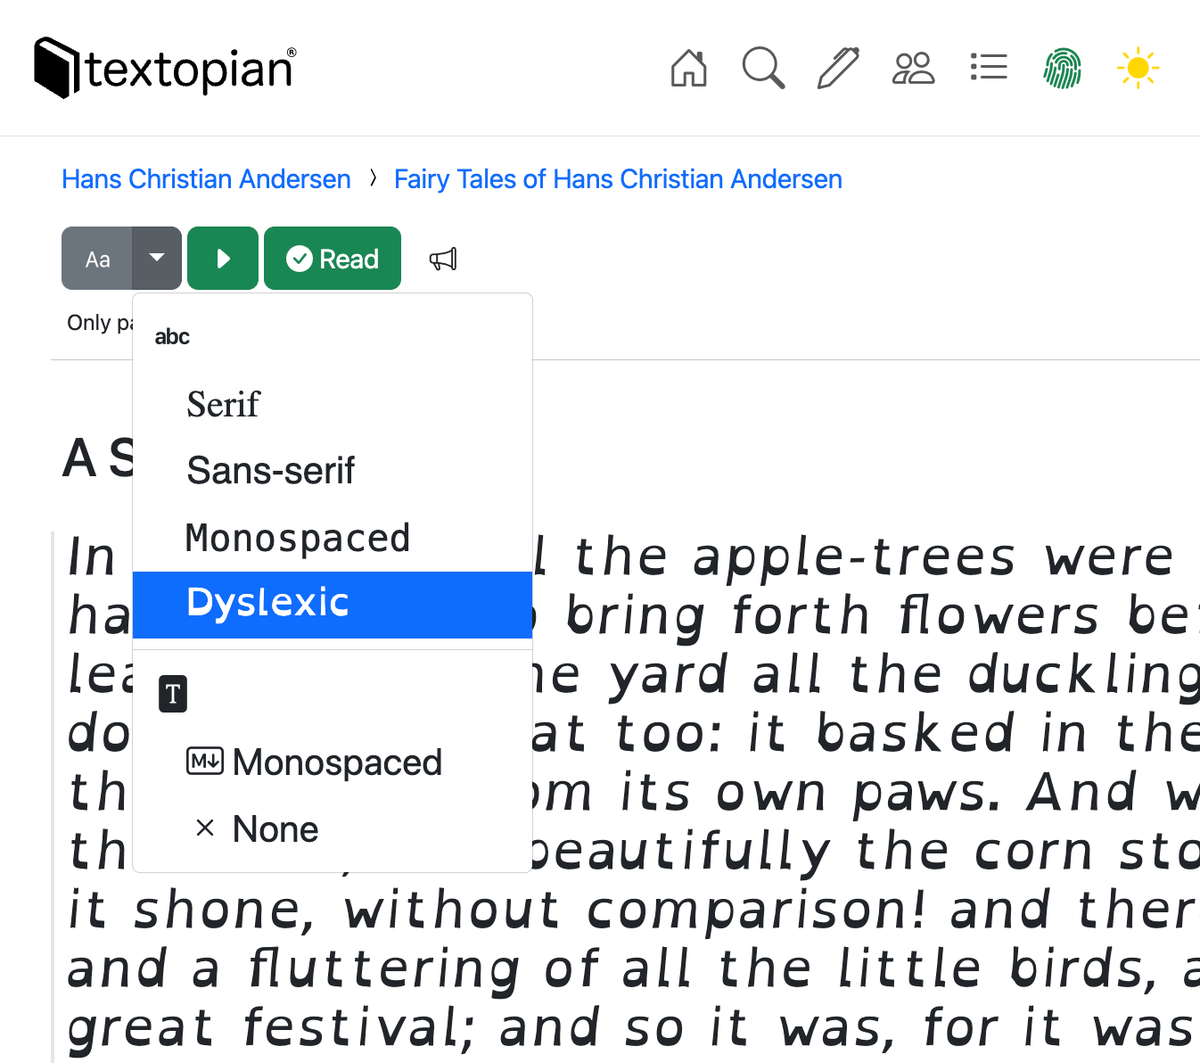Click the pencil edit icon
Screen dimensions: 1200x1063
click(838, 68)
